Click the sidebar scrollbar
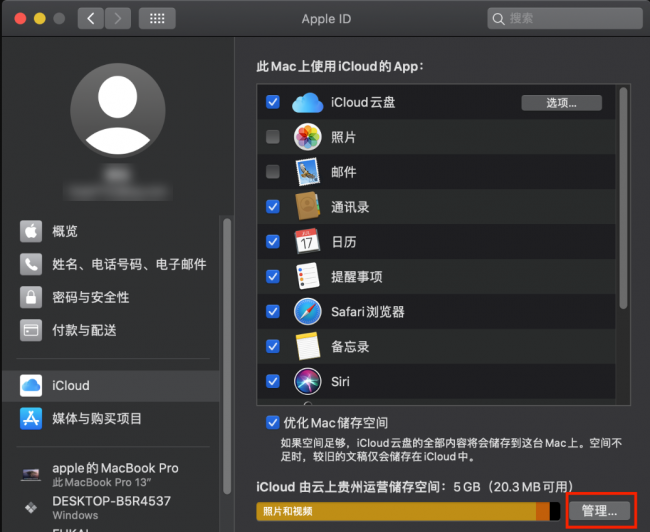Image resolution: width=650 pixels, height=532 pixels. pyautogui.click(x=227, y=356)
